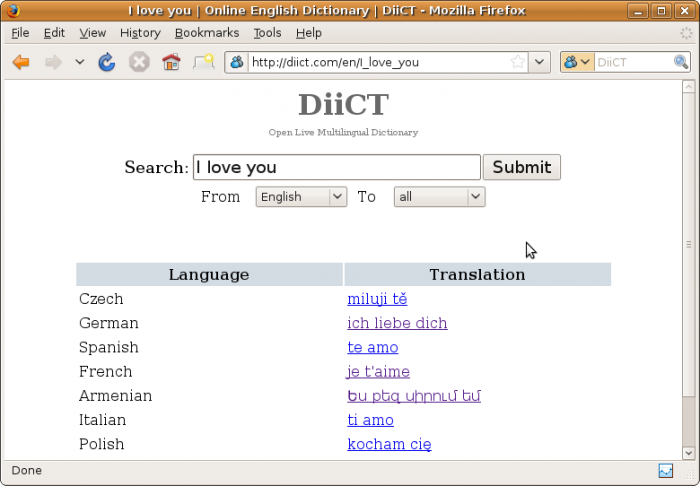Screen dimensions: 700x486
Task: Click the Firefox icon in title bar
Action: pos(13,10)
